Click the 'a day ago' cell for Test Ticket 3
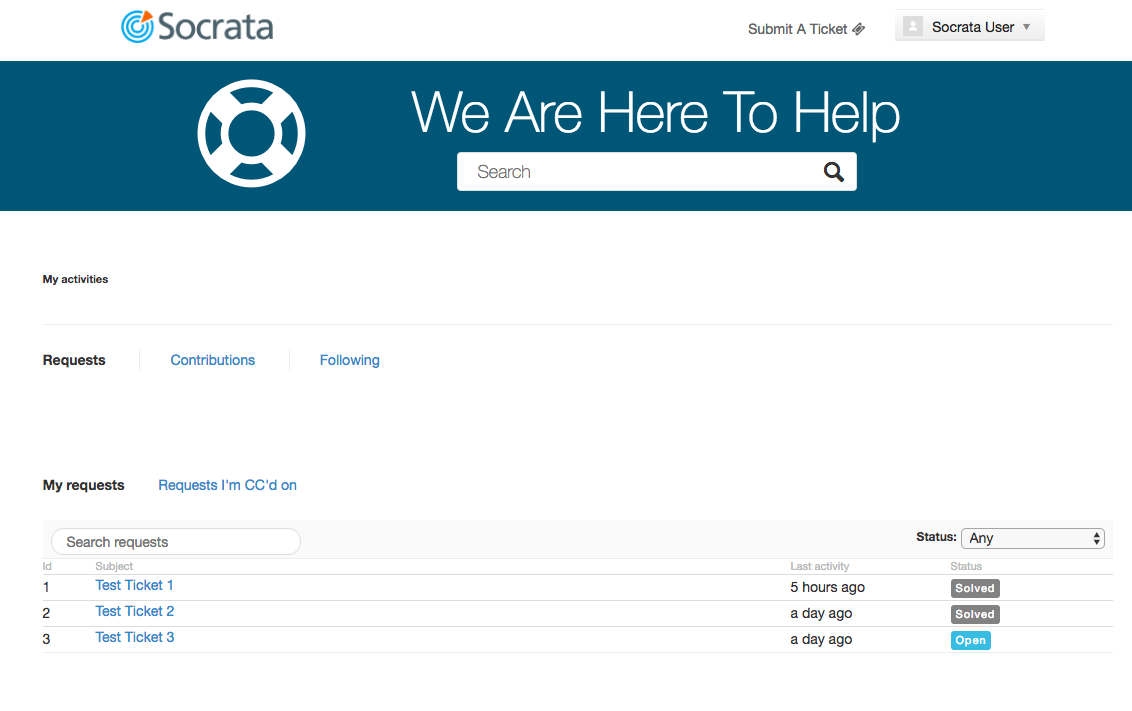 tap(821, 640)
